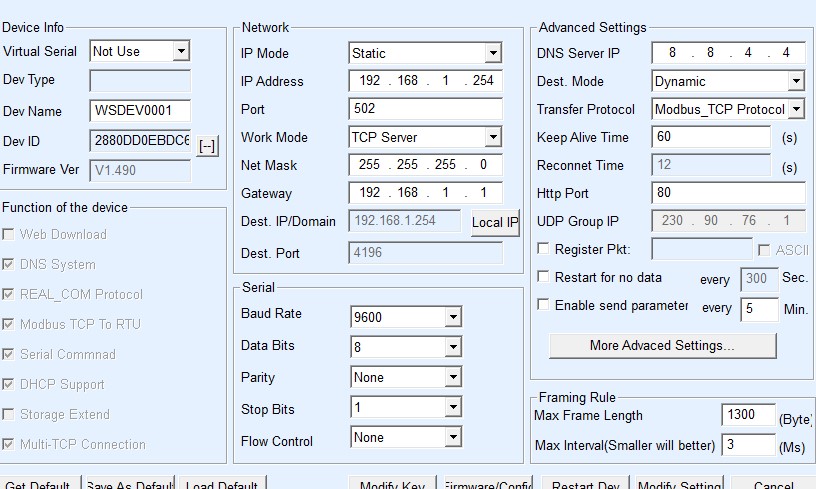
Task: Focus the Dev Name text field
Action: tap(140, 111)
